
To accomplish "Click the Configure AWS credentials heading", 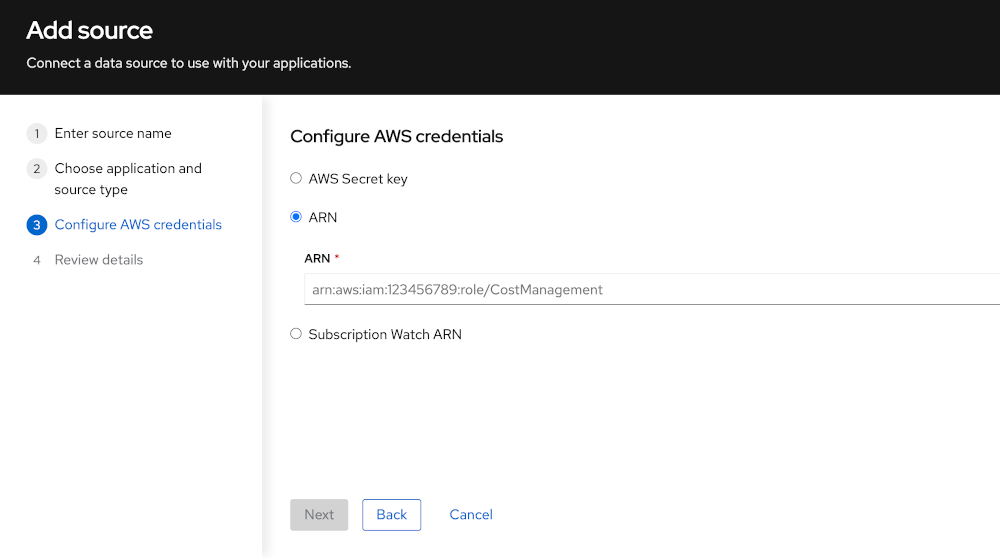I will [396, 136].
